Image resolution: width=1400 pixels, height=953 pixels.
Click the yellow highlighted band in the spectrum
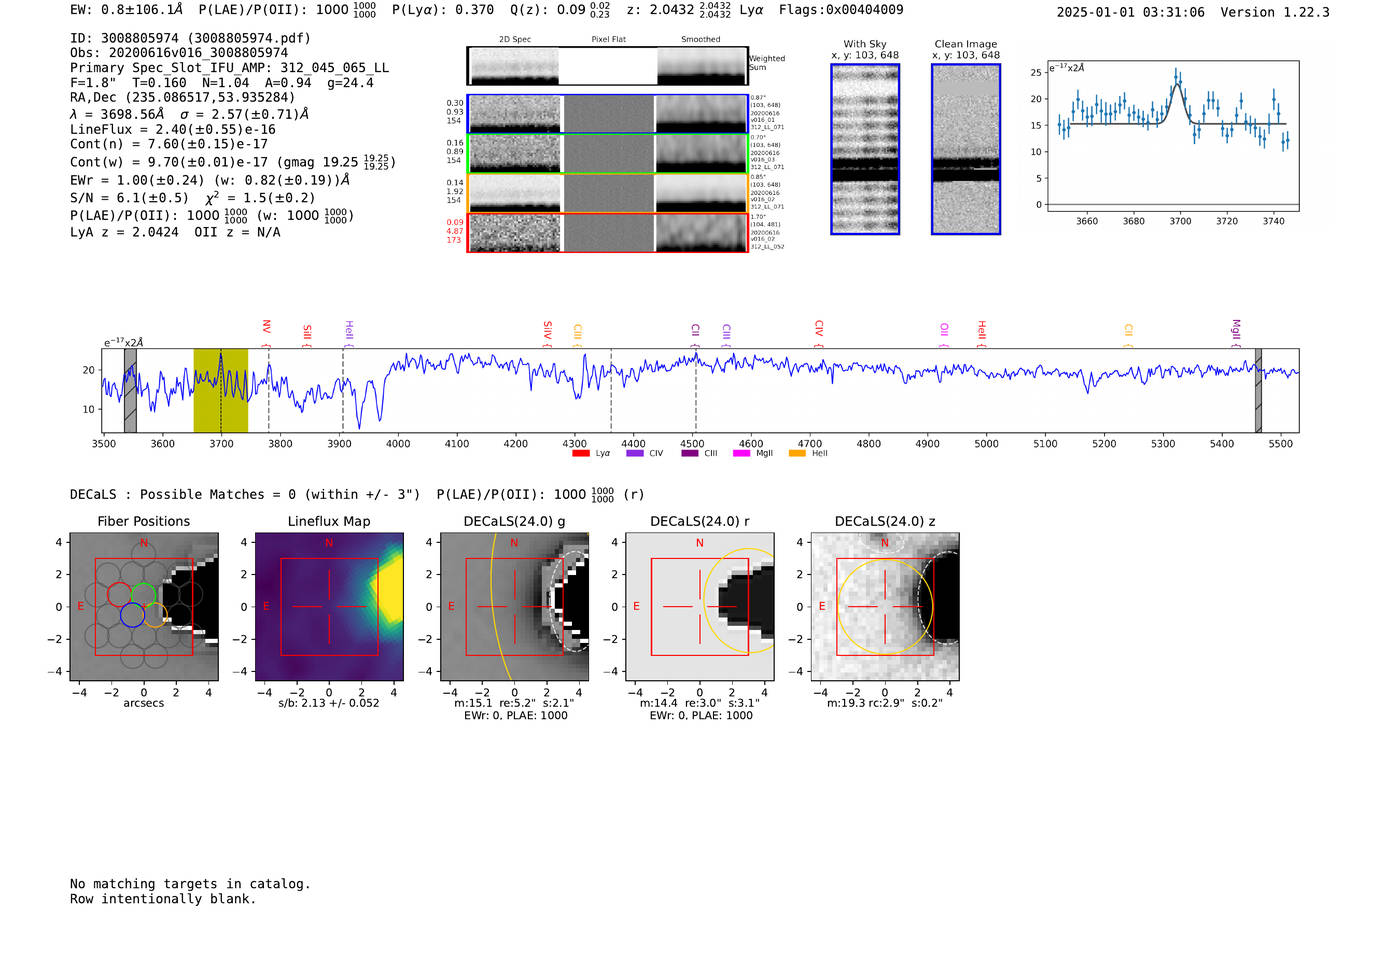220,390
